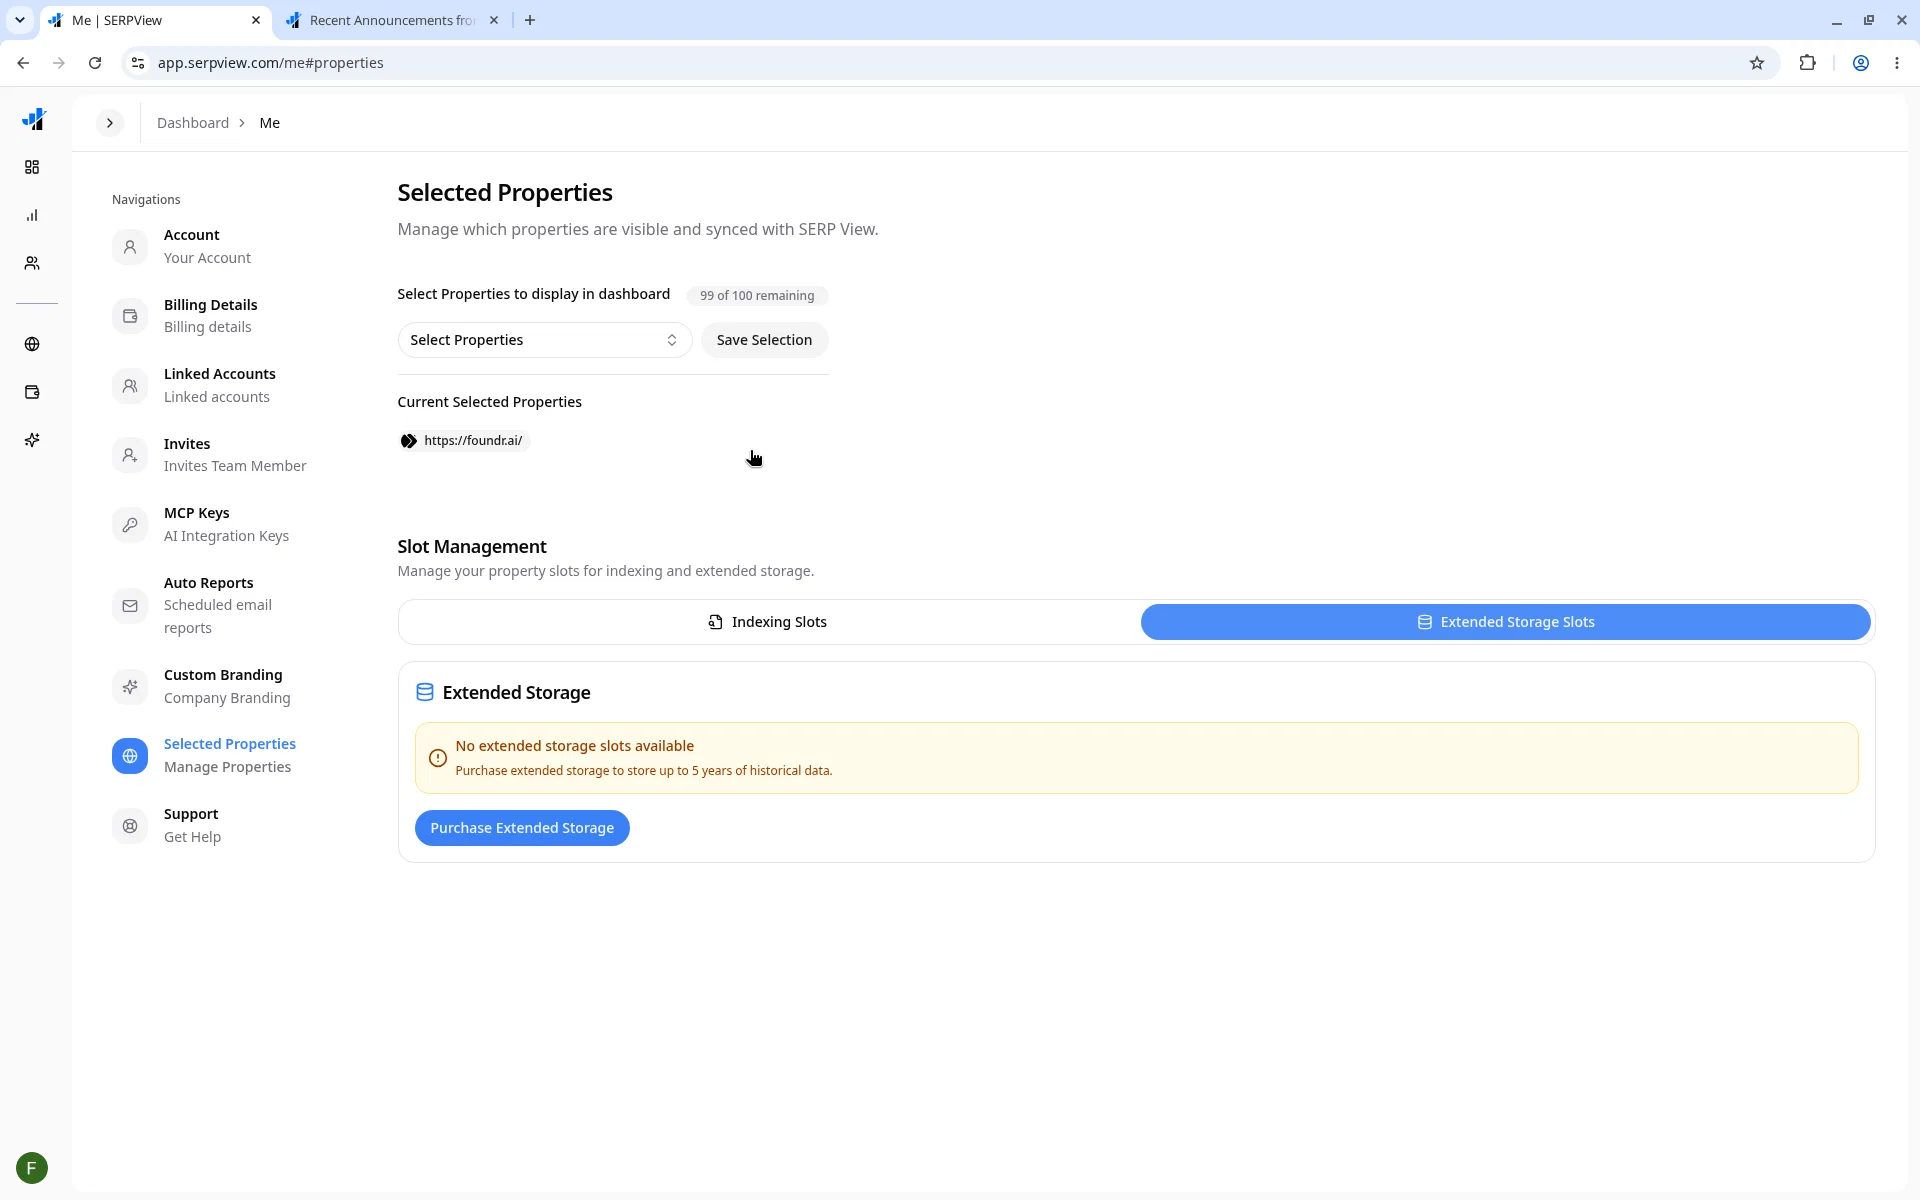The height and width of the screenshot is (1200, 1920).
Task: Click the globe icon in left rail
Action: 32,344
